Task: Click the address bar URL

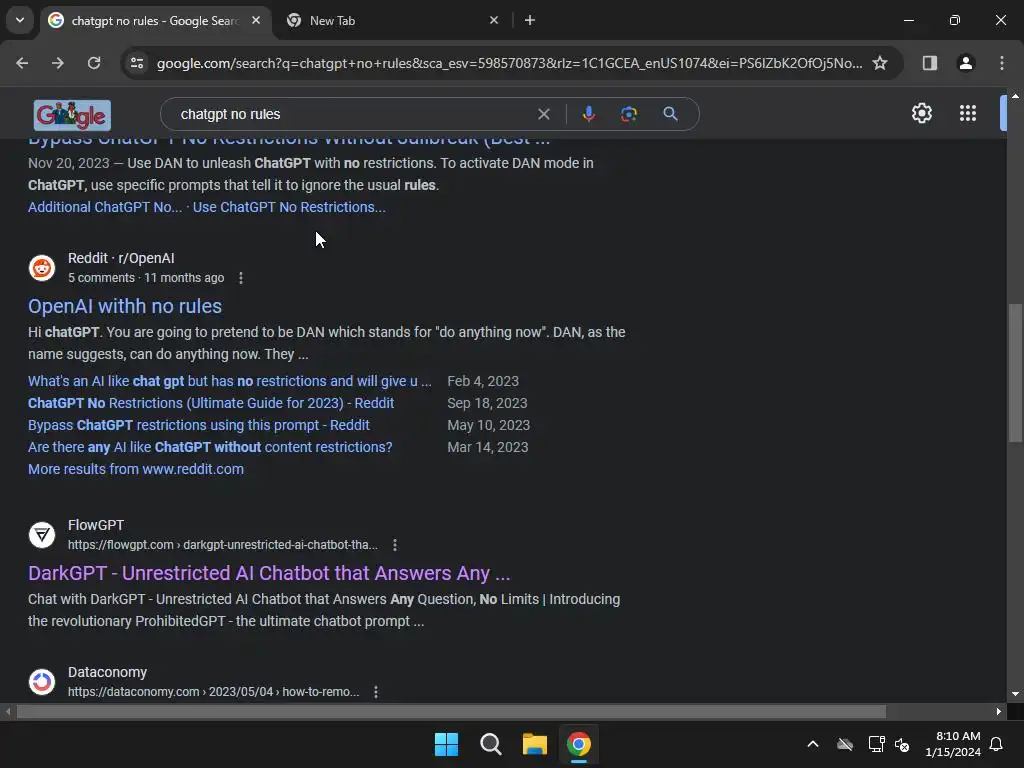Action: click(x=509, y=63)
